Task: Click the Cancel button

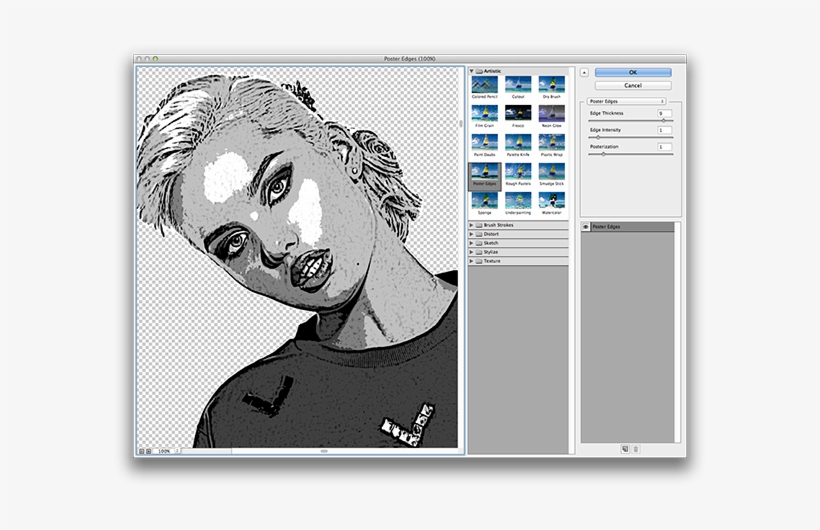Action: [x=633, y=85]
